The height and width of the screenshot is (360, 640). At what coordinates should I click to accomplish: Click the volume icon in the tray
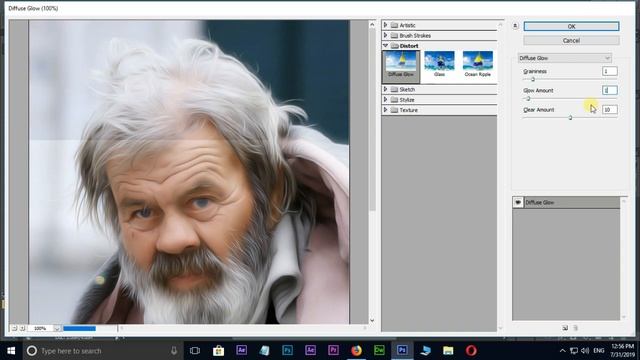click(x=585, y=351)
